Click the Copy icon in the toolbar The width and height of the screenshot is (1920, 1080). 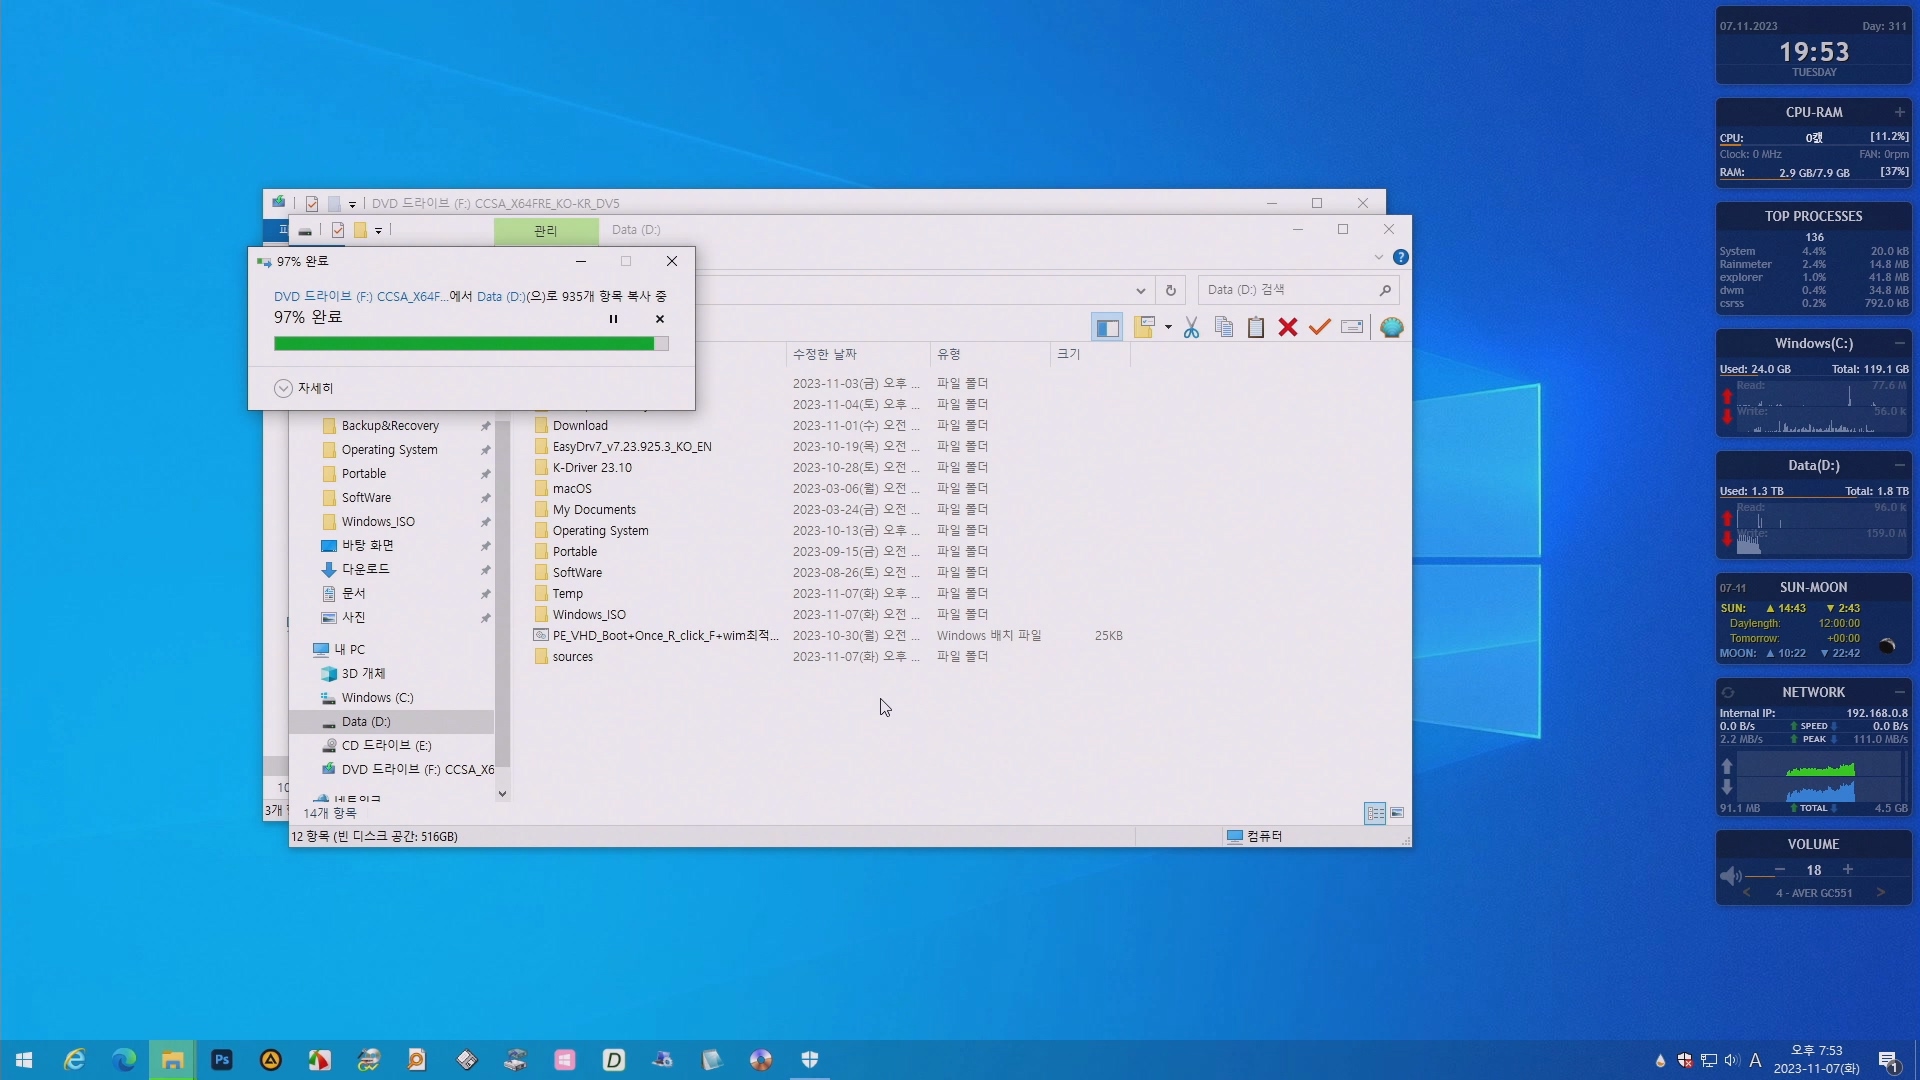1223,328
